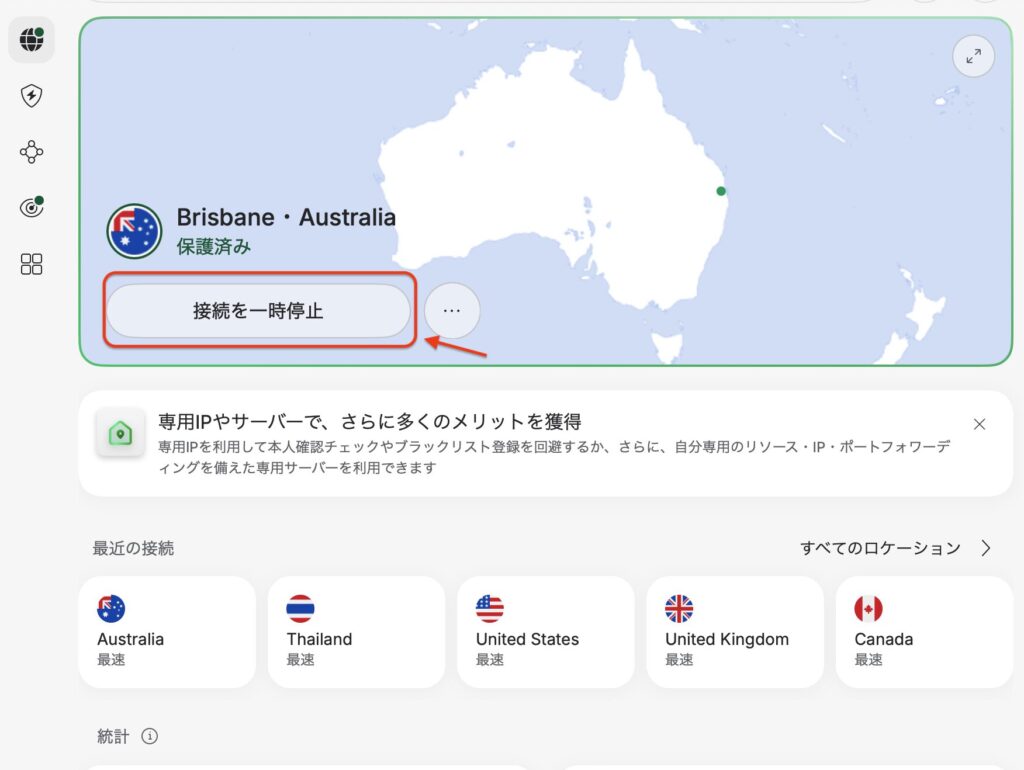Screen dimensions: 1024x770
Task: Click the United States flag icon
Action: (x=490, y=609)
